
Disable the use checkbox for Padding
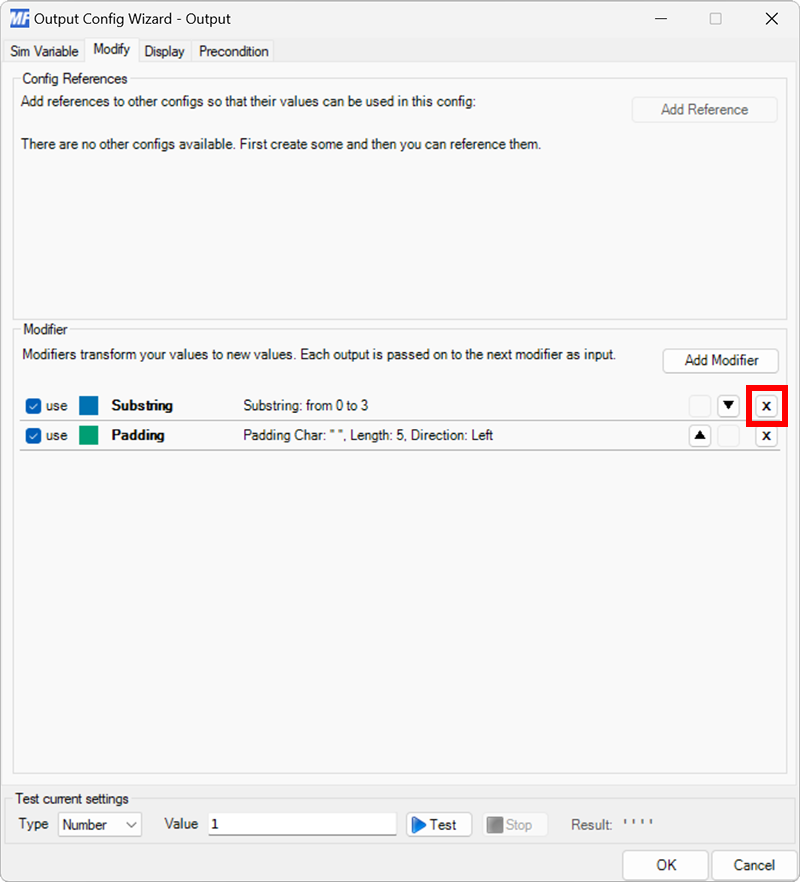point(33,435)
